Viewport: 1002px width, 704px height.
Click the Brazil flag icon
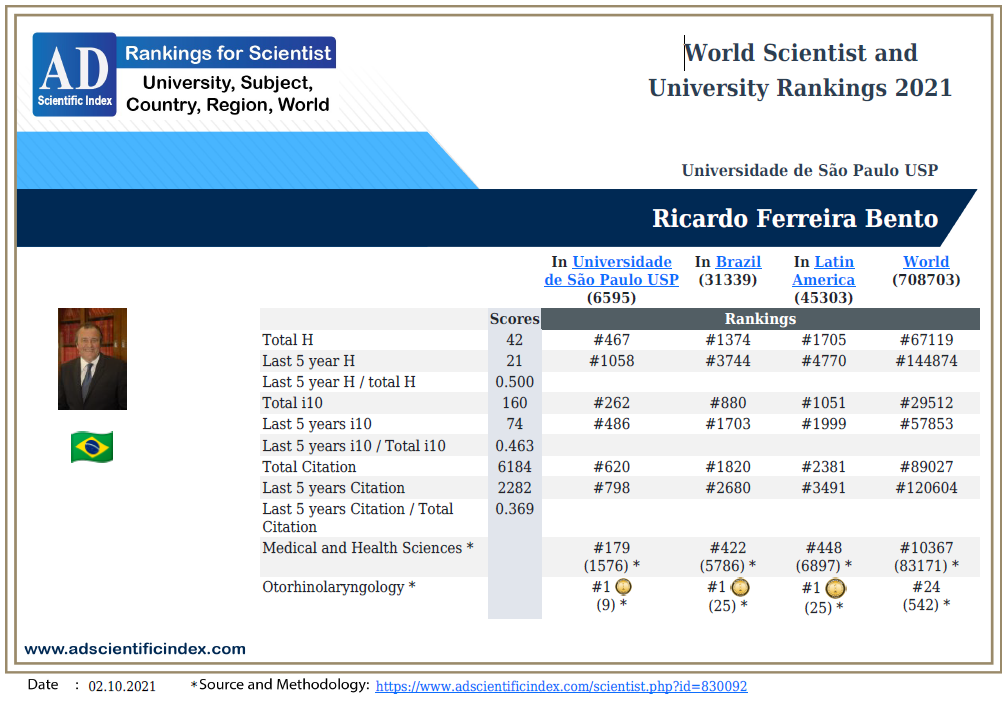click(x=92, y=447)
